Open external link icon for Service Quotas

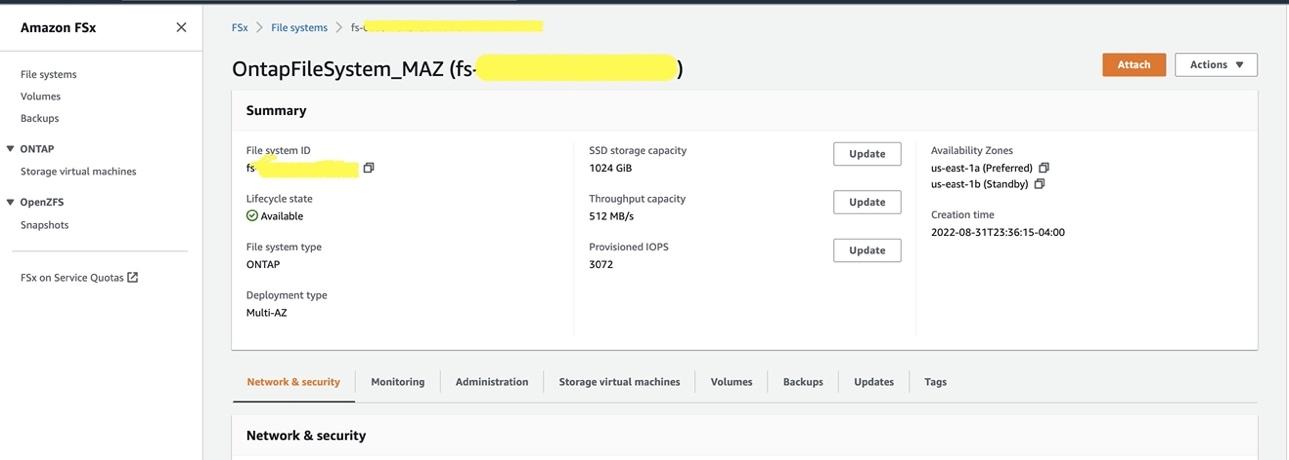(x=133, y=277)
